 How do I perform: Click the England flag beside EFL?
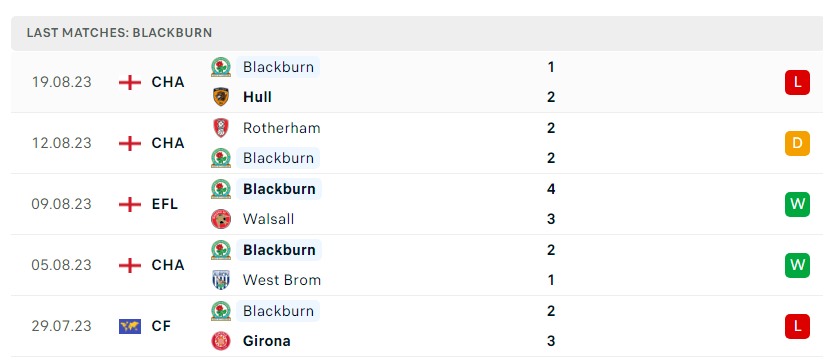click(130, 204)
